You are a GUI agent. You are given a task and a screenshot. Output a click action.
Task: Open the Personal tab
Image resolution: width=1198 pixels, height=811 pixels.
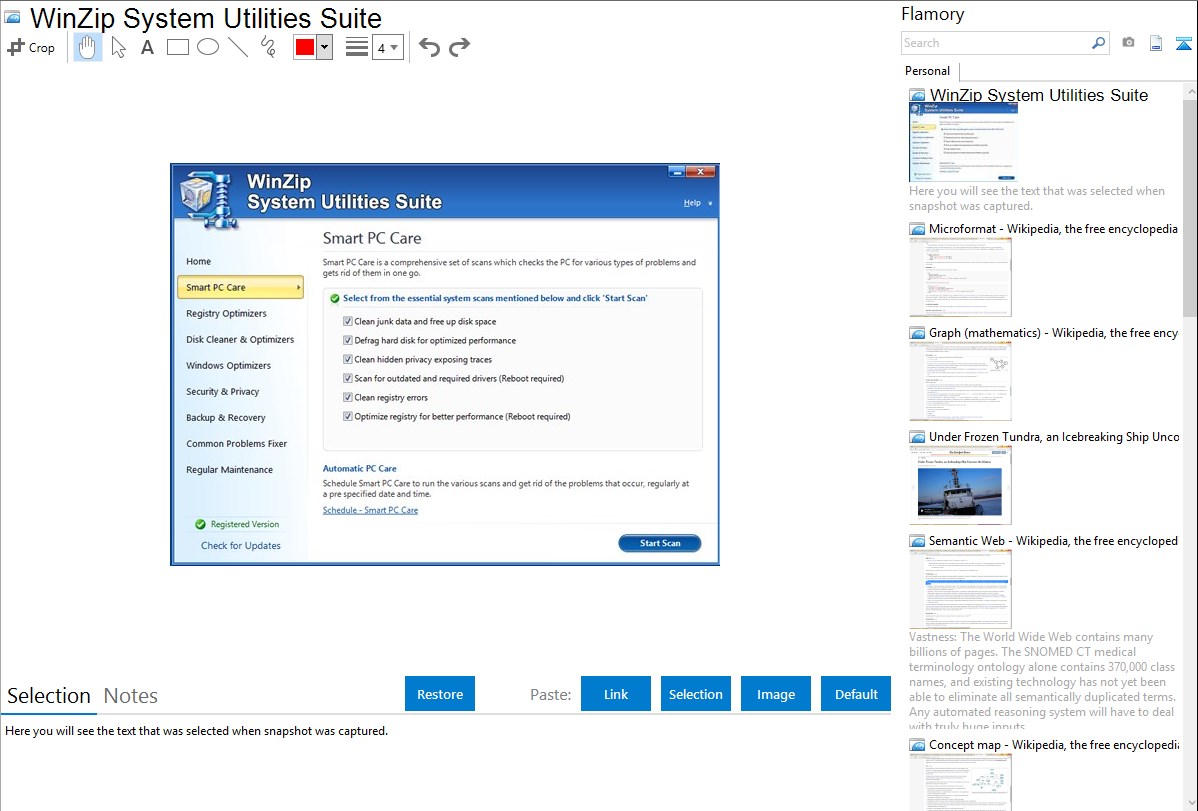point(928,71)
